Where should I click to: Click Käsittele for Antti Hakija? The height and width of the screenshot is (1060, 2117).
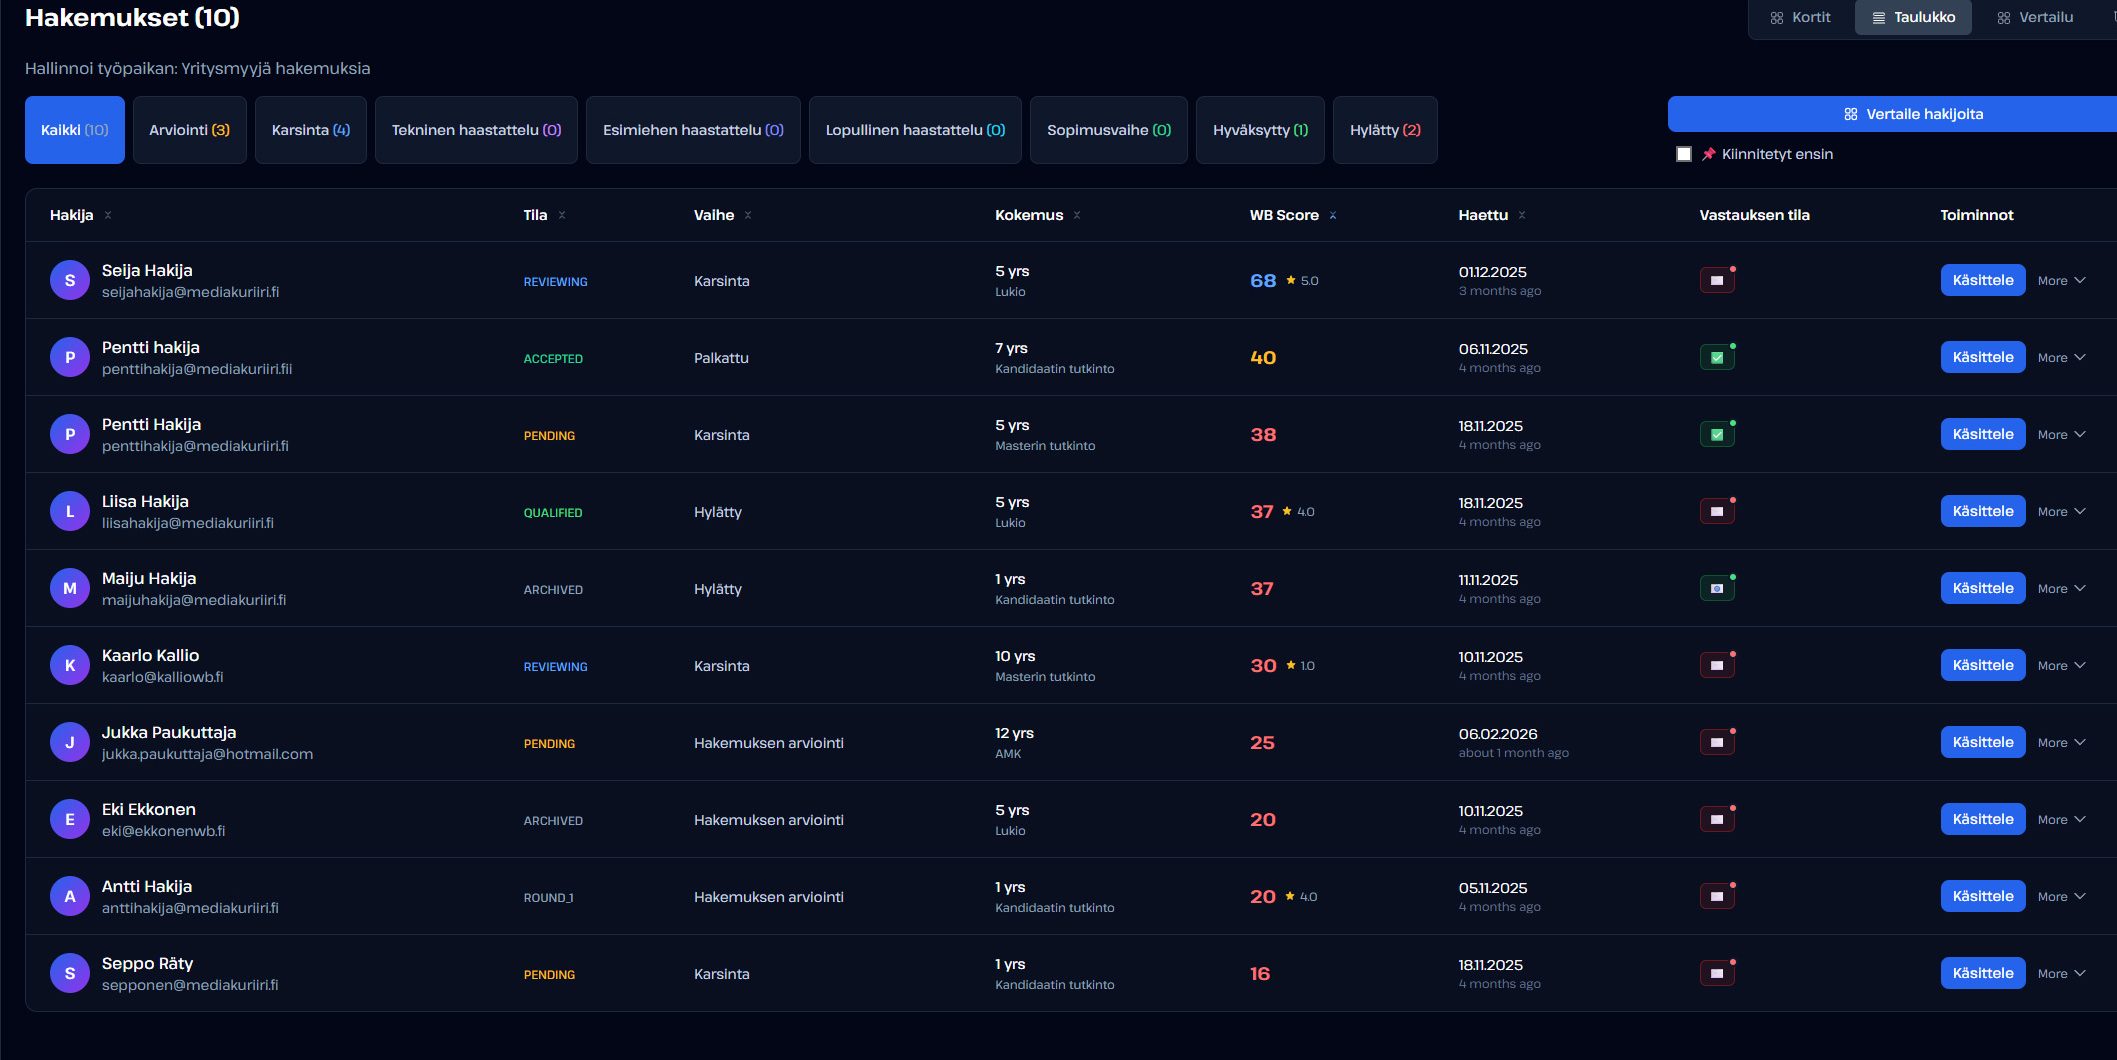[x=1982, y=896]
